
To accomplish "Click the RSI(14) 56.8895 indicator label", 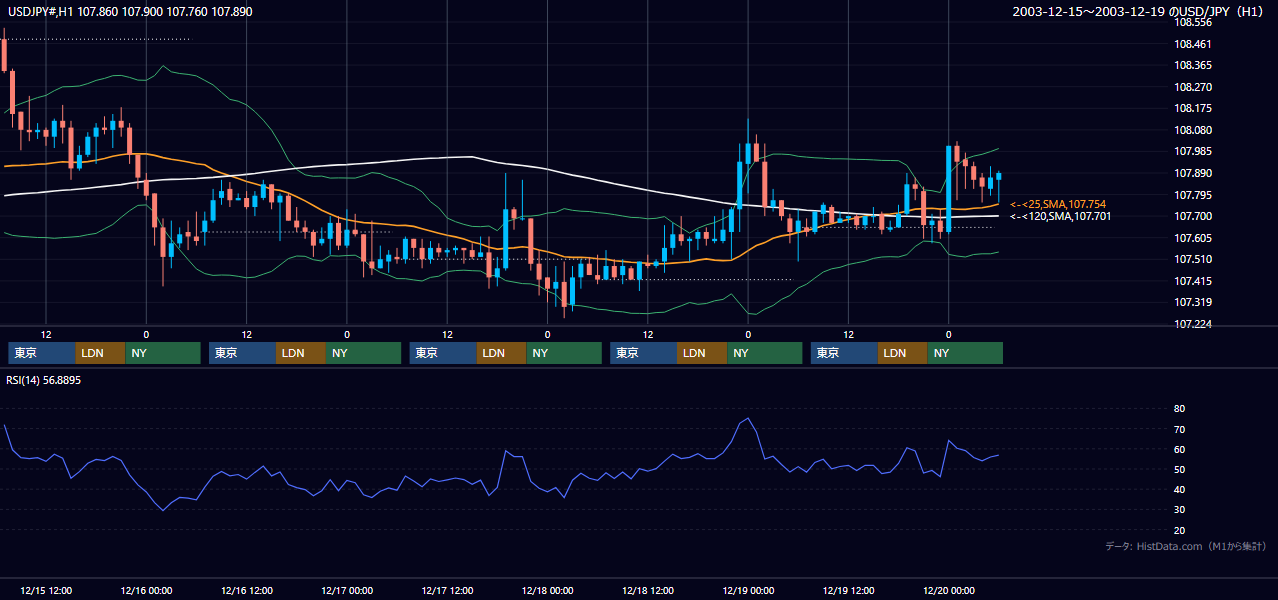I will point(43,380).
